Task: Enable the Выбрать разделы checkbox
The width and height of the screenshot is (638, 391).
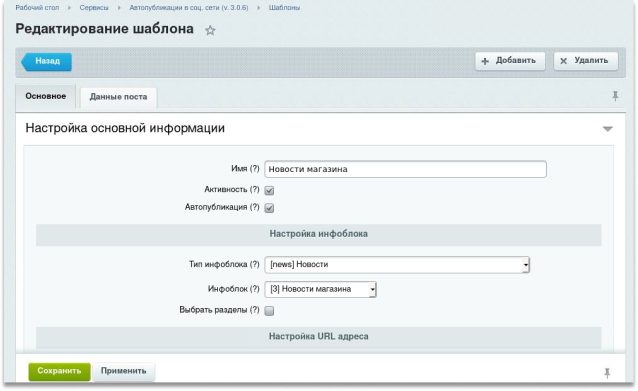Action: [269, 311]
